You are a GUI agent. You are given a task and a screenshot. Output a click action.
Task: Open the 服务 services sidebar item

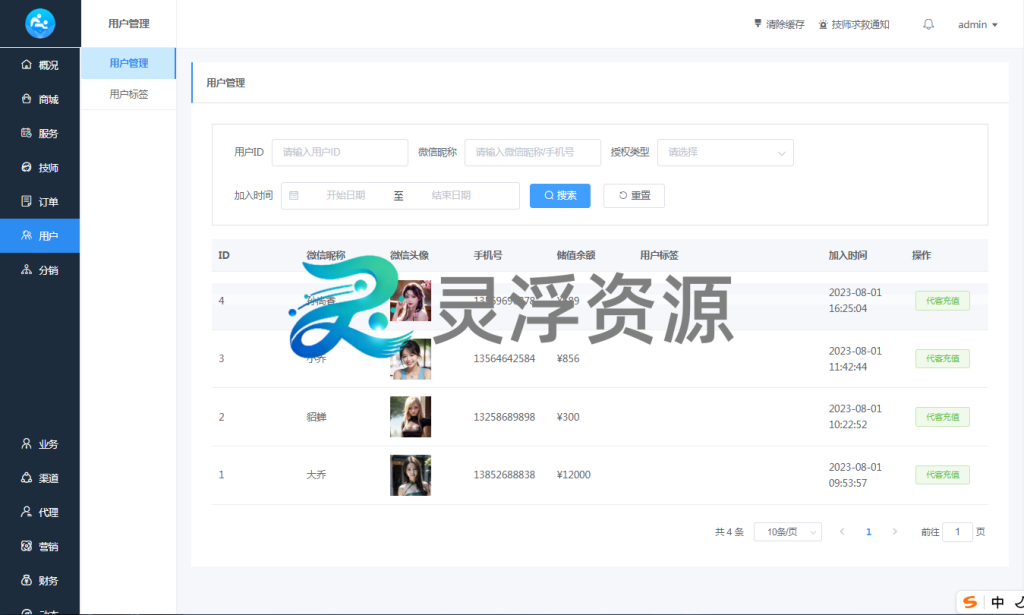(x=40, y=133)
